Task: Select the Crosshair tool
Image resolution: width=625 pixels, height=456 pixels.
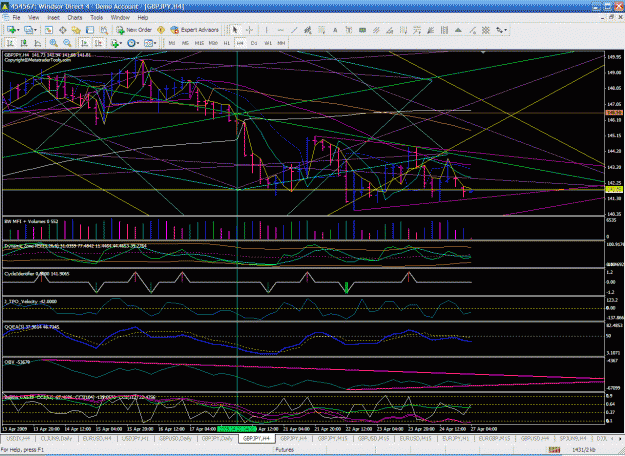Action: 250,30
